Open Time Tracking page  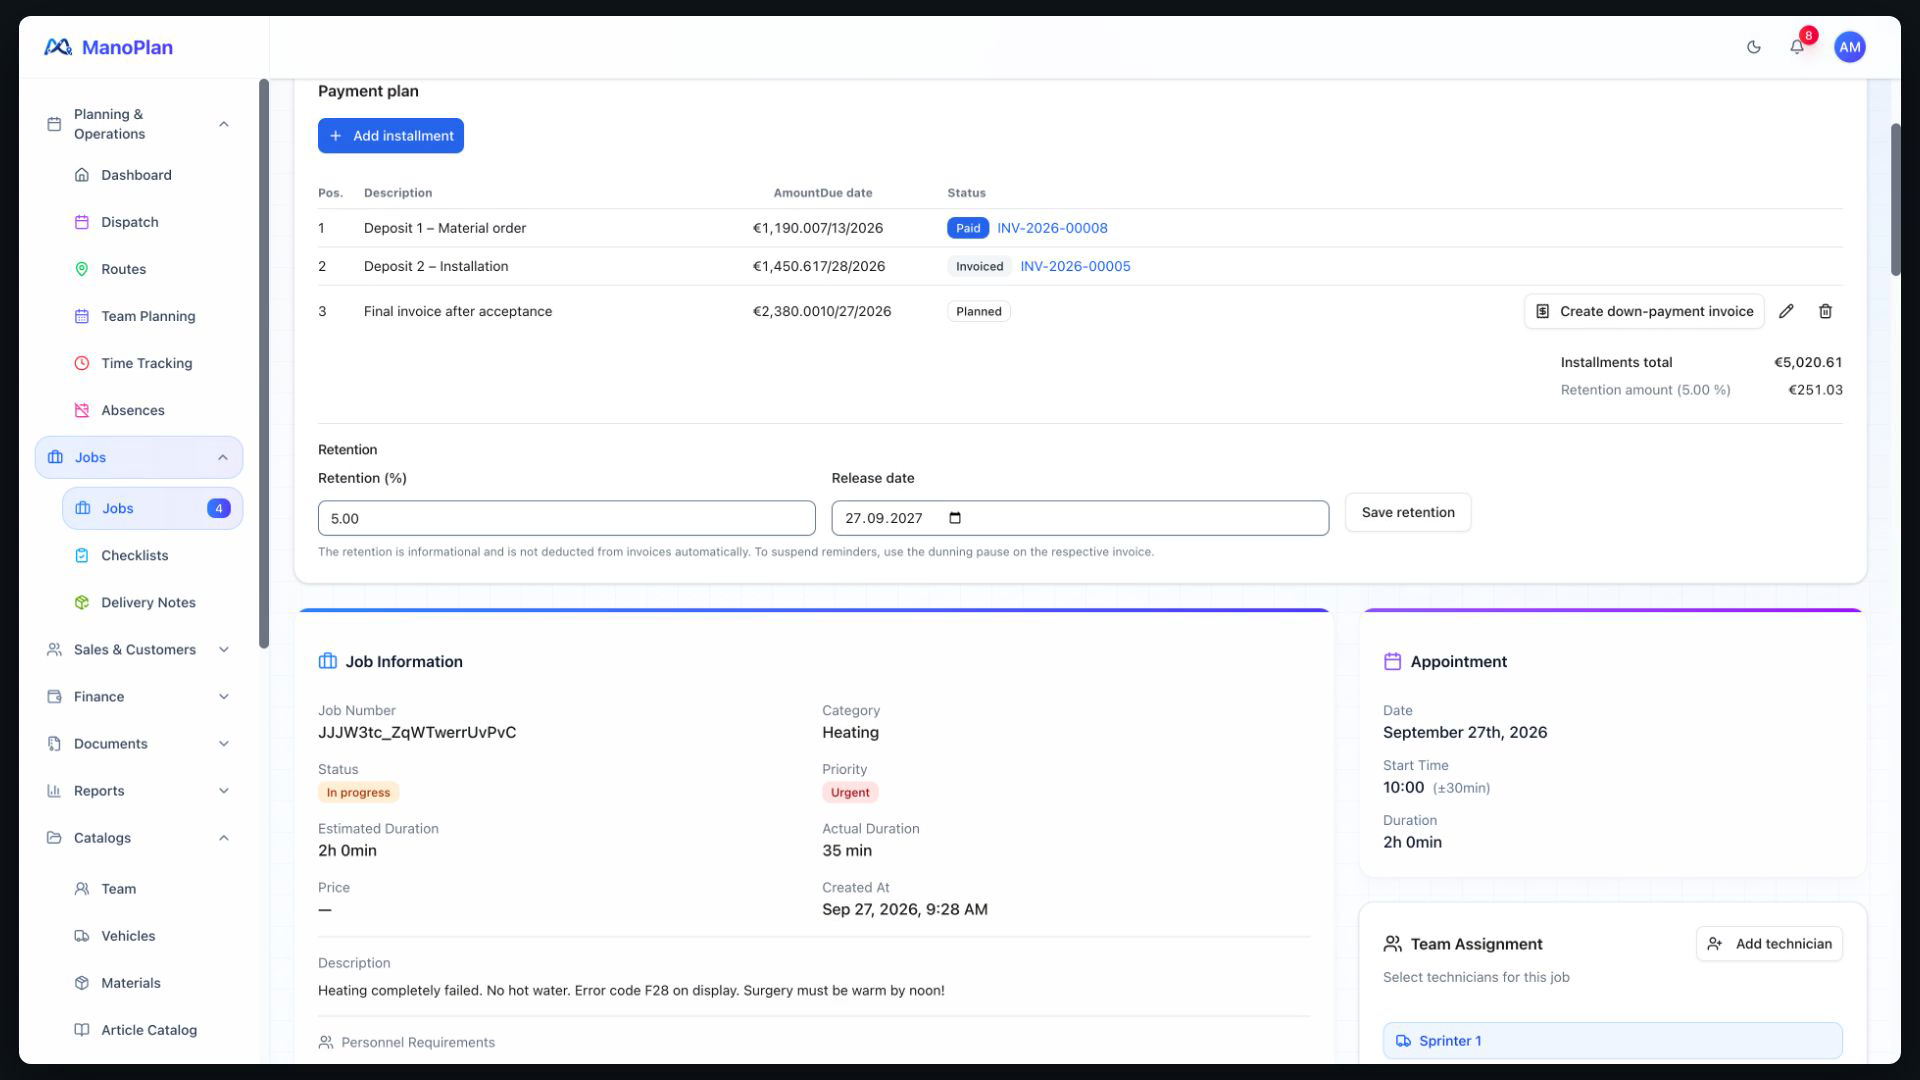tap(146, 363)
